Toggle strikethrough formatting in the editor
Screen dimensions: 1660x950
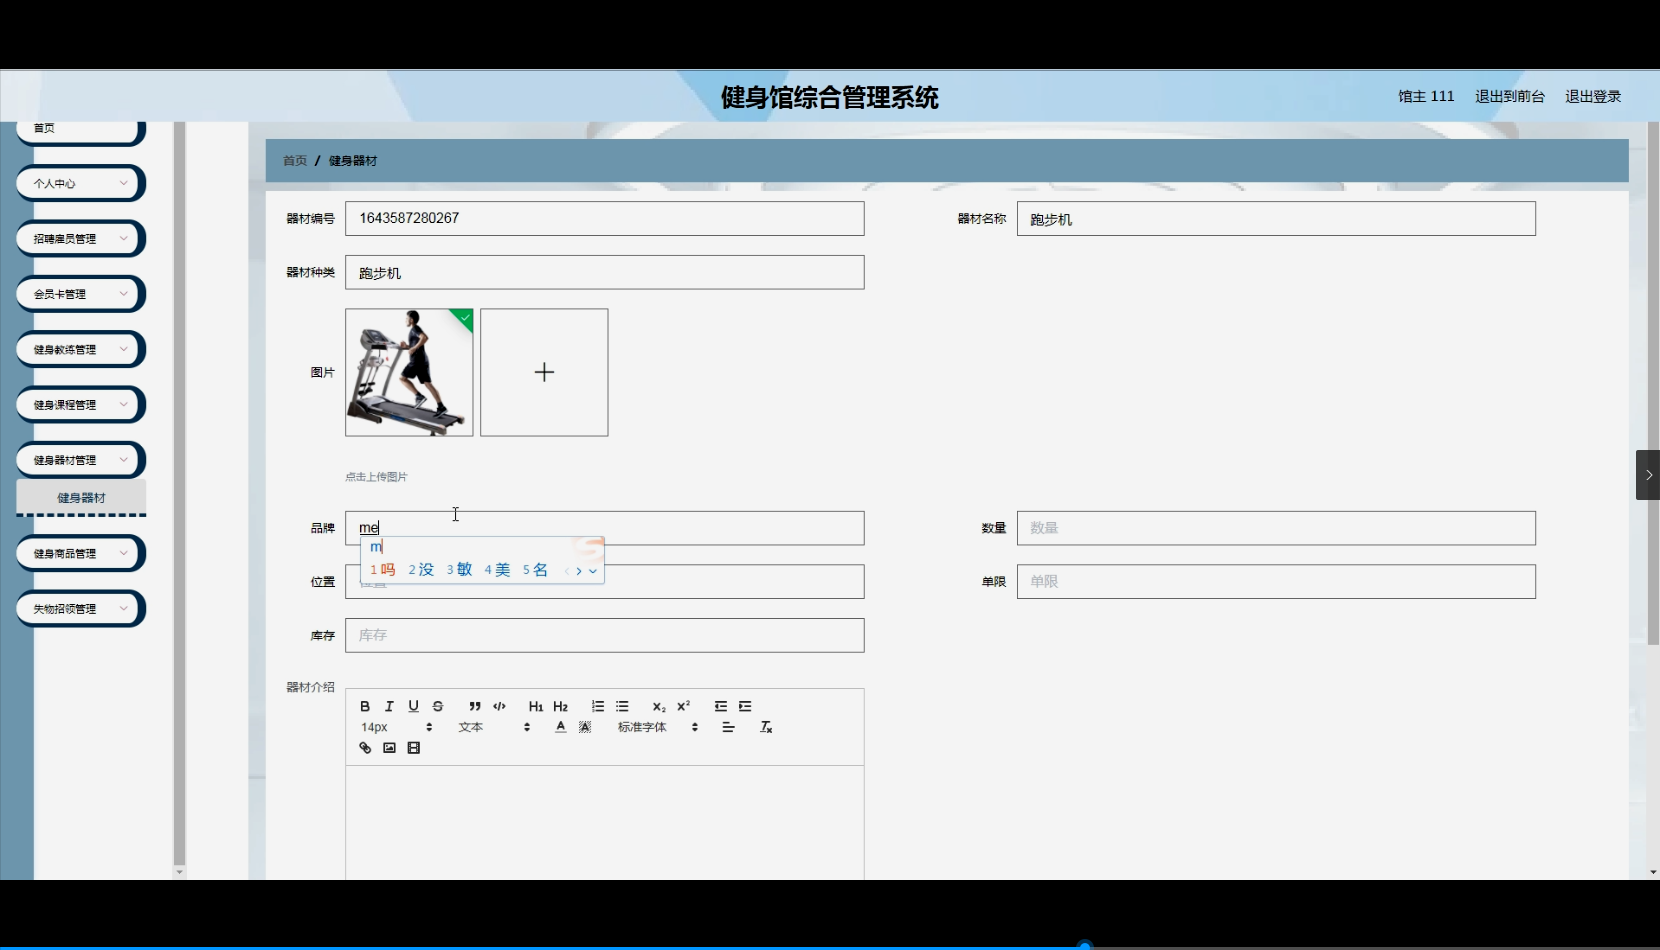(438, 706)
